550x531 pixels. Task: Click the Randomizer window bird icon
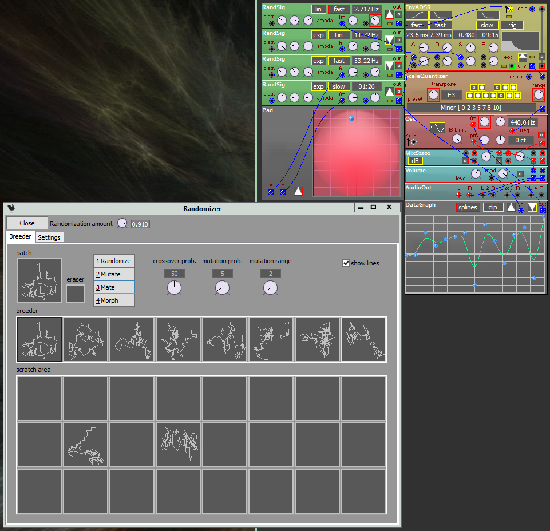point(11,208)
